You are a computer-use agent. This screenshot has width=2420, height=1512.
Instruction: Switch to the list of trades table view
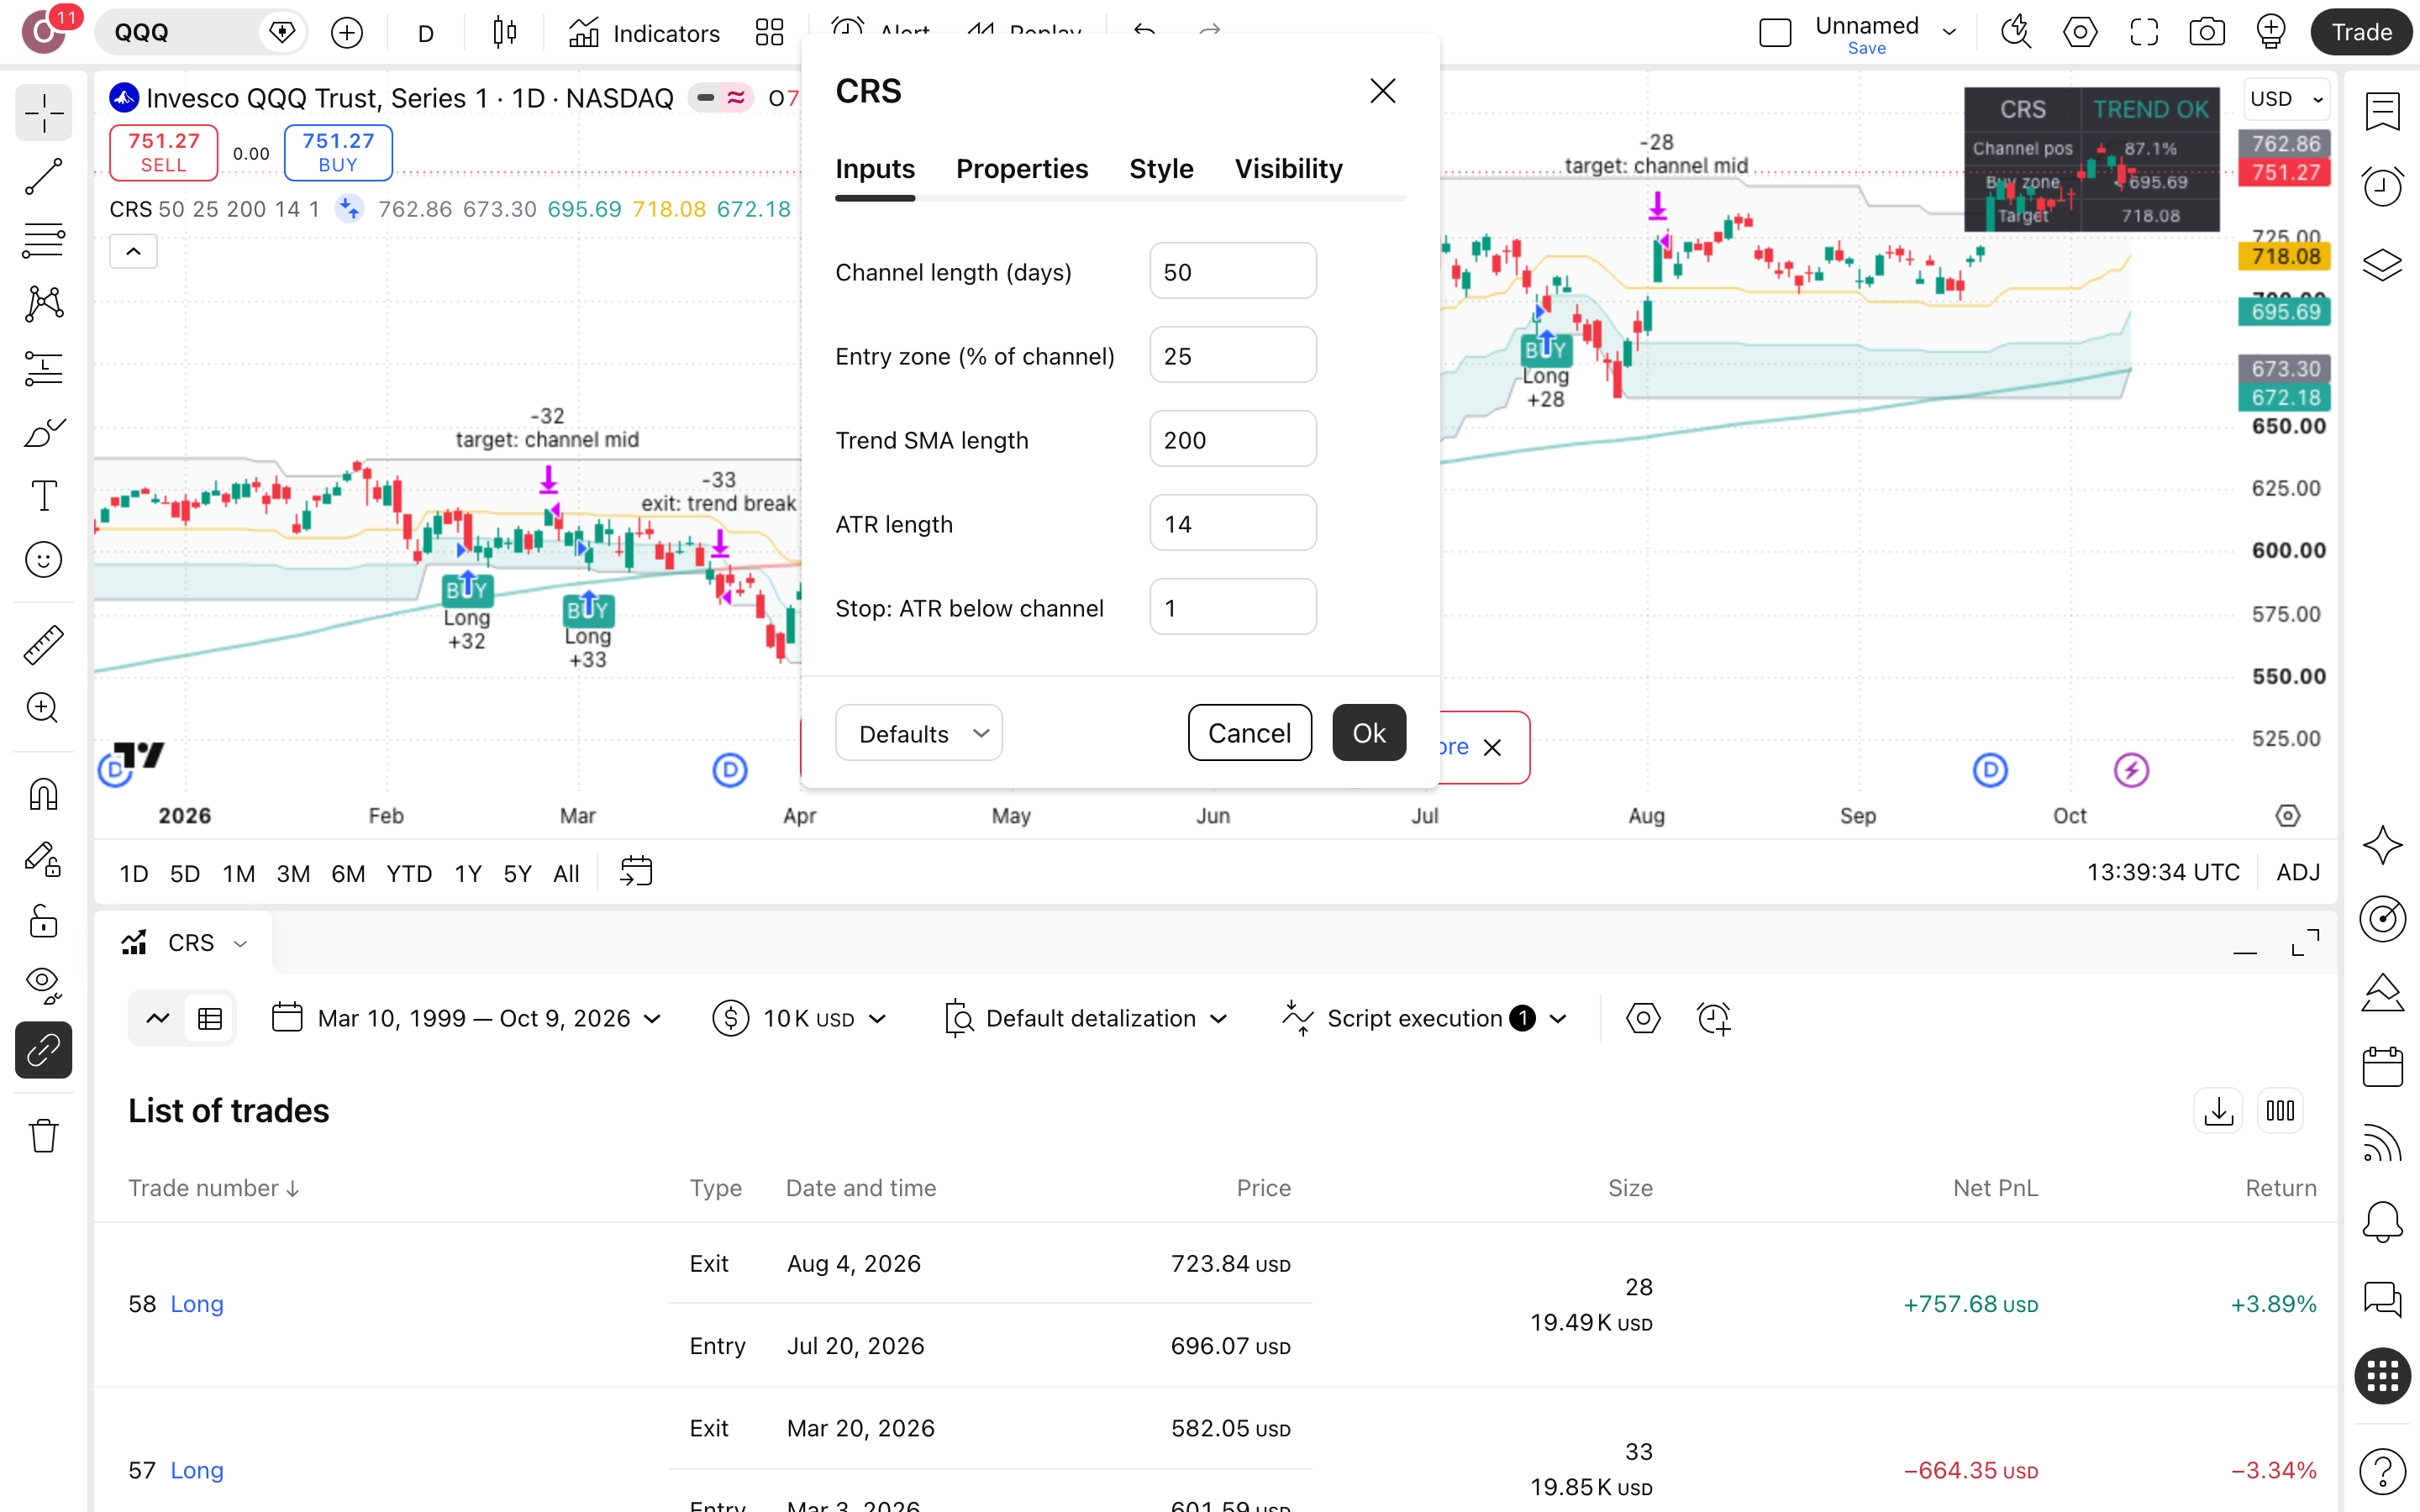(x=210, y=1018)
